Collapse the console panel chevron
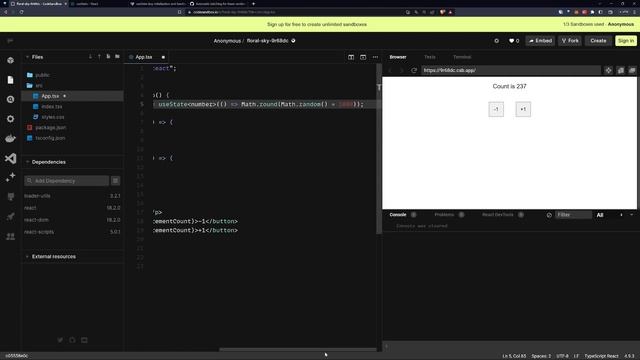This screenshot has width=640, height=360. (x=631, y=215)
